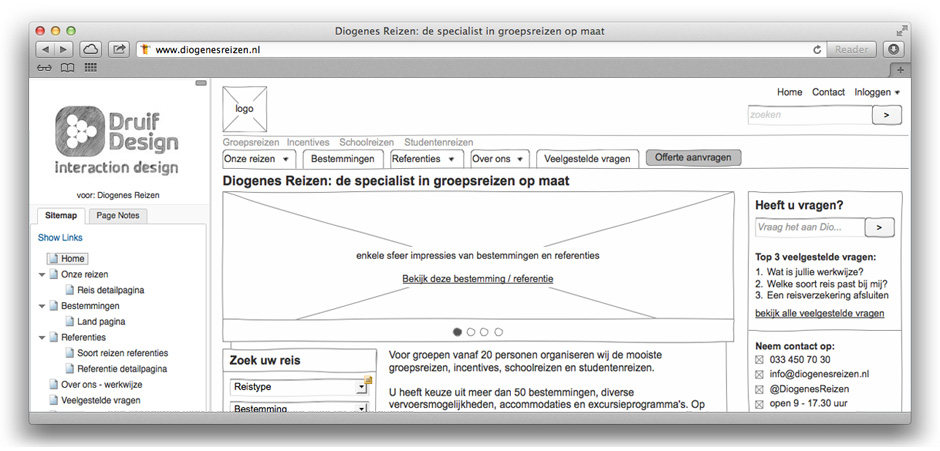
Task: Click the Schoolreizen link
Action: [x=366, y=143]
